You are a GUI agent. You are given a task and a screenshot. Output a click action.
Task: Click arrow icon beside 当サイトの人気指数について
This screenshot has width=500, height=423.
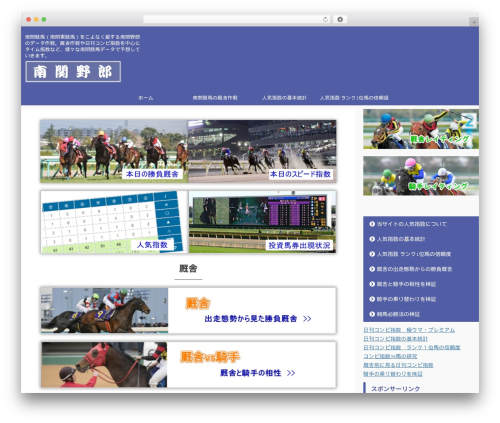pos(372,224)
